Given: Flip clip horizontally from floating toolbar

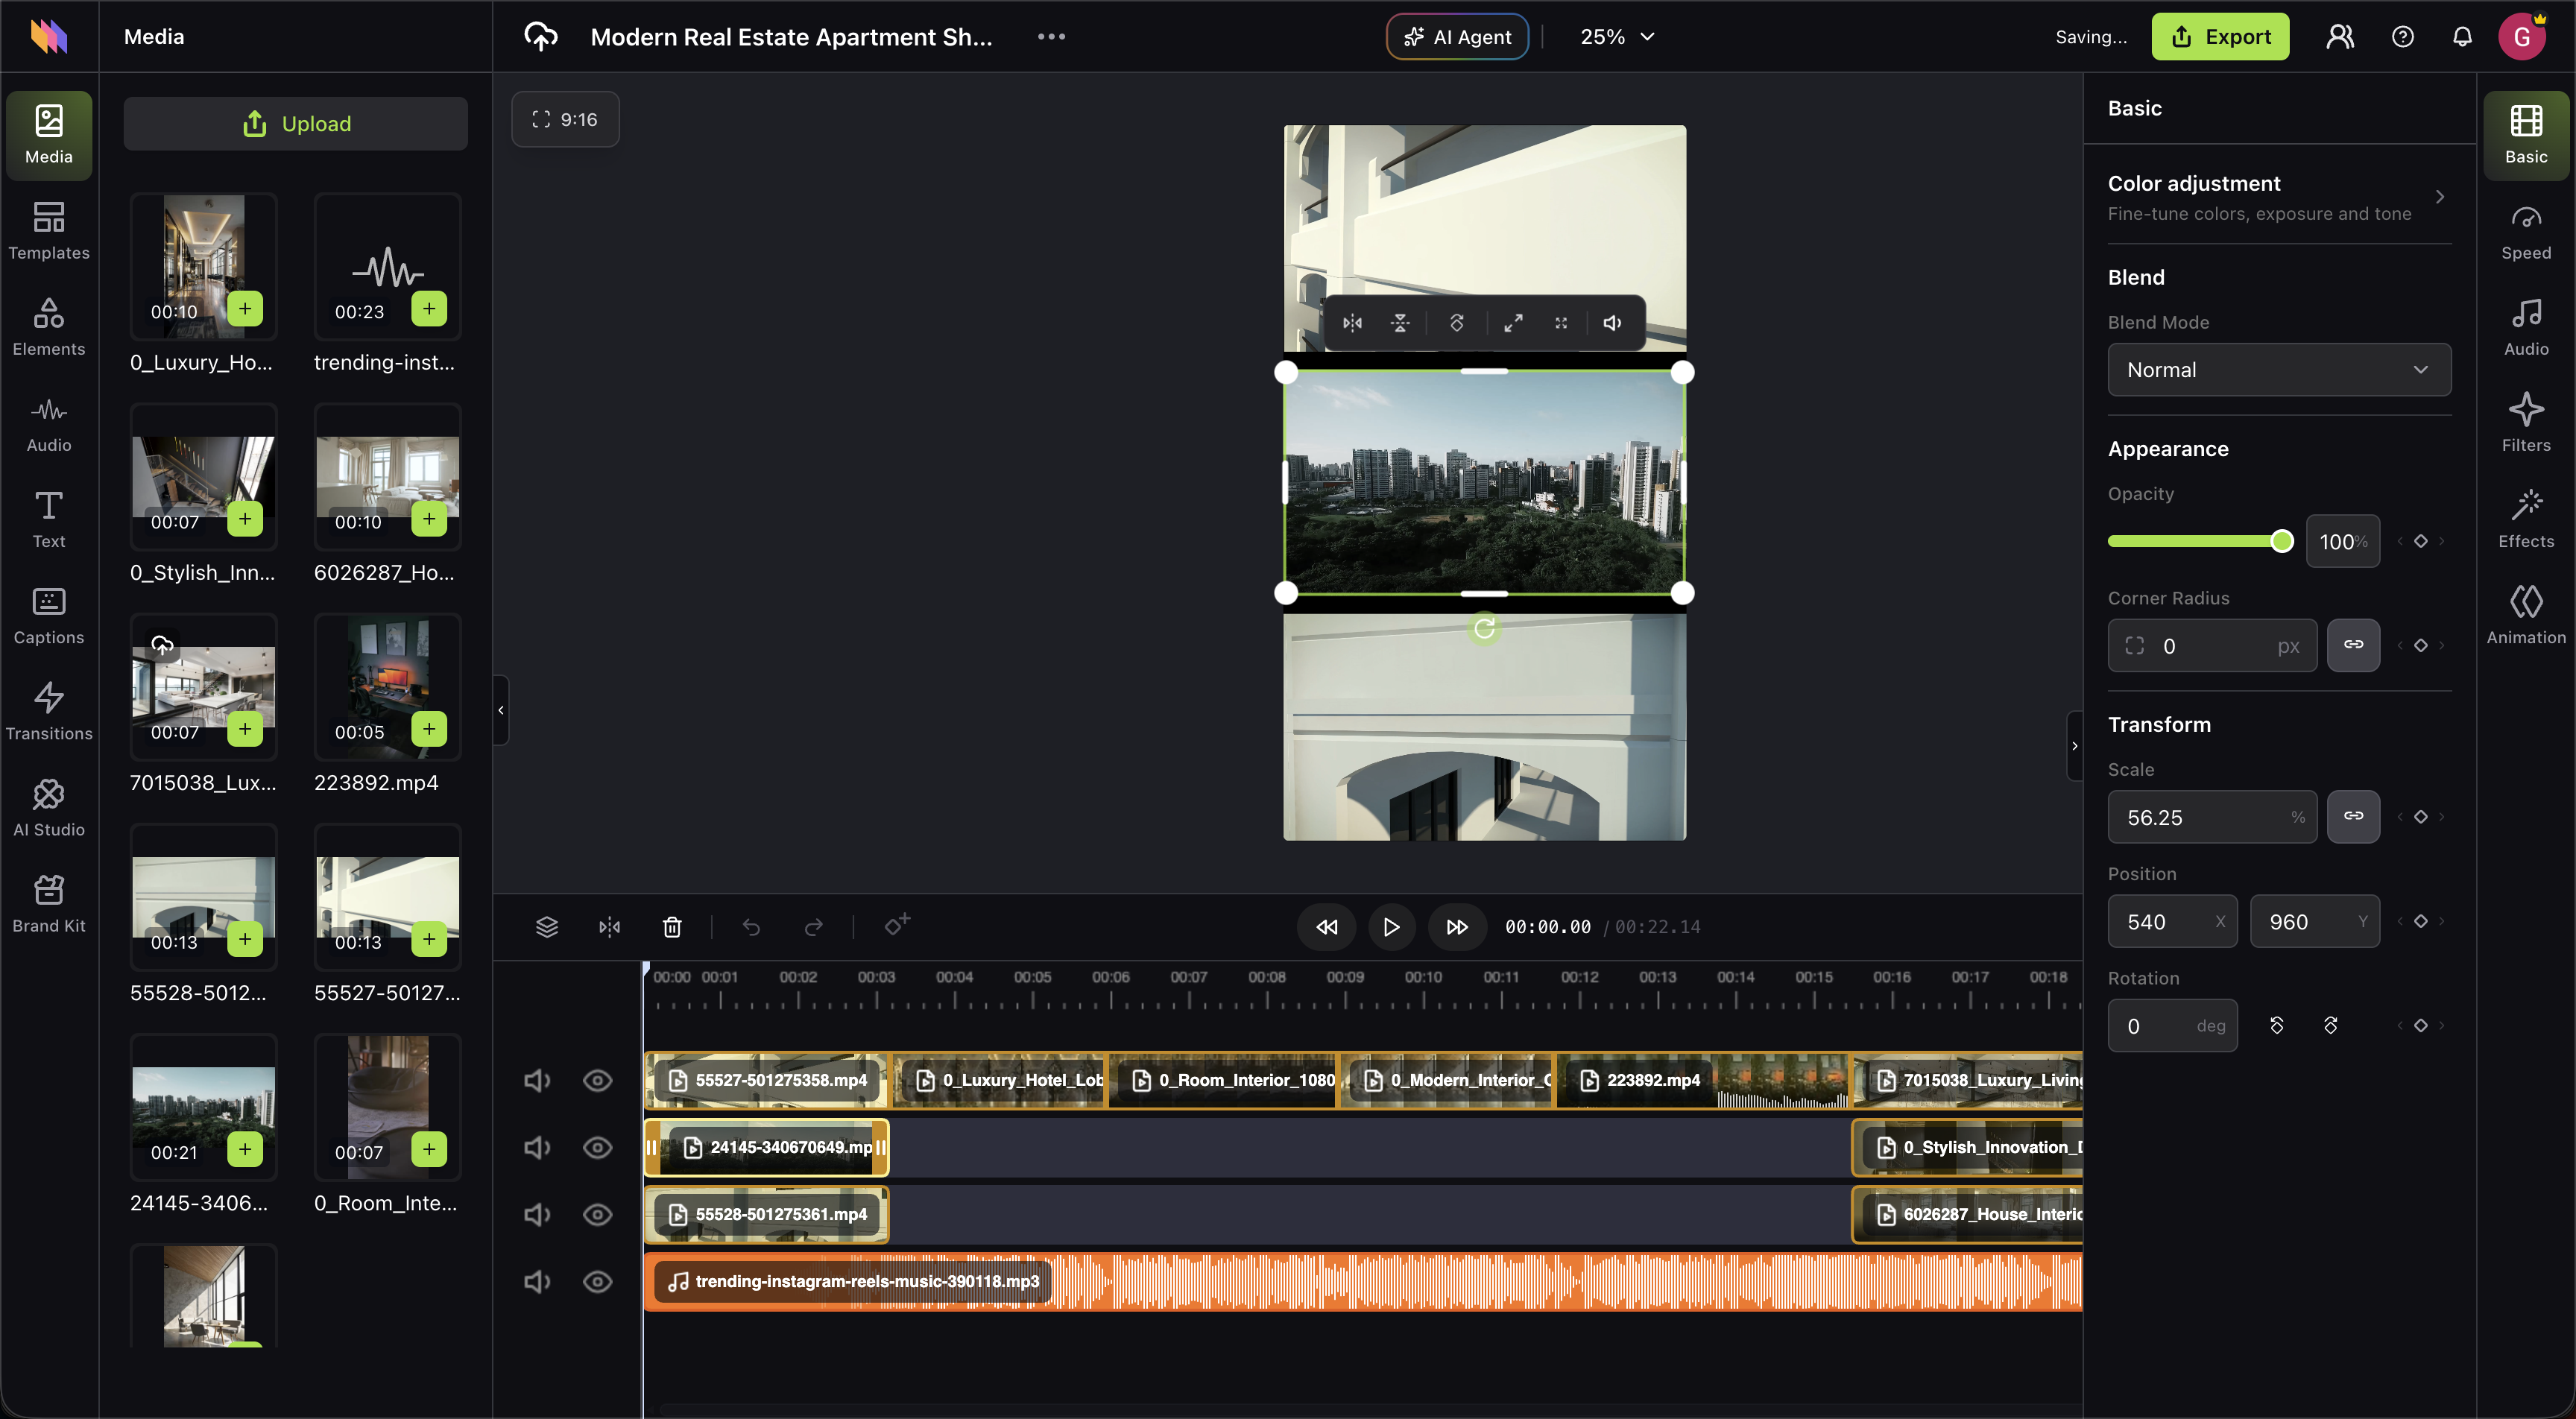Looking at the screenshot, I should tap(1352, 323).
